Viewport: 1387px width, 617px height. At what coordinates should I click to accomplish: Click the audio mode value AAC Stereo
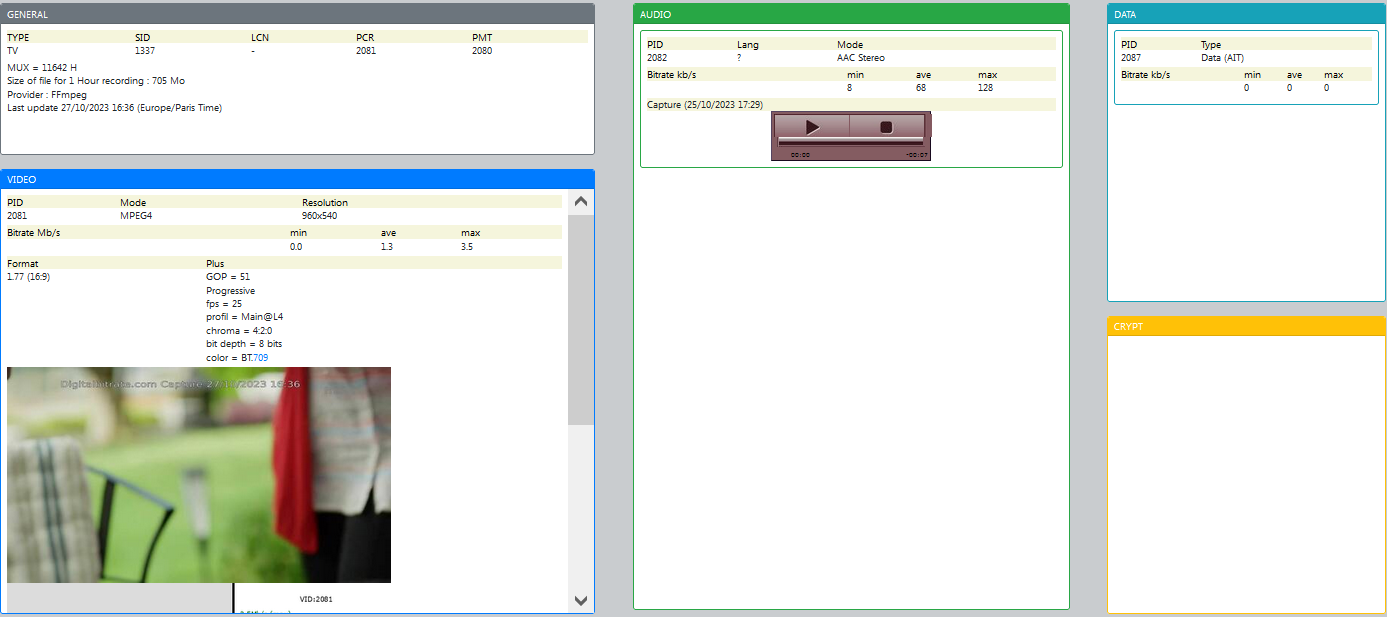861,58
